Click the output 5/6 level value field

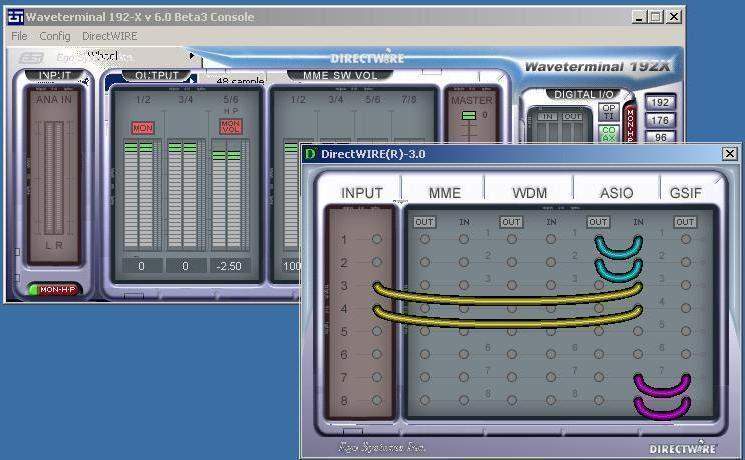tap(229, 266)
